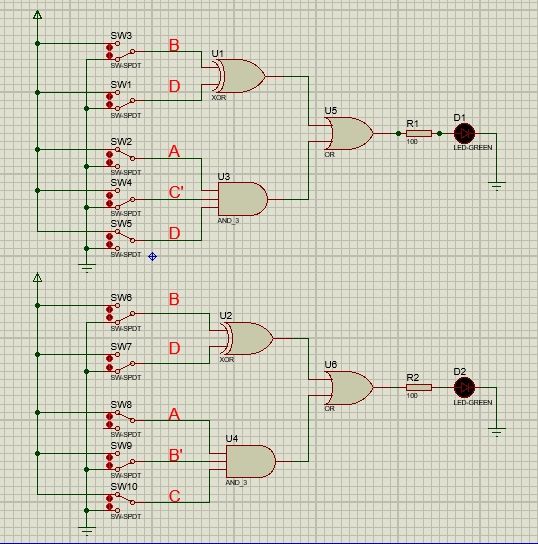Click the SW-SPDT label under SW3
The image size is (538, 544).
click(126, 66)
